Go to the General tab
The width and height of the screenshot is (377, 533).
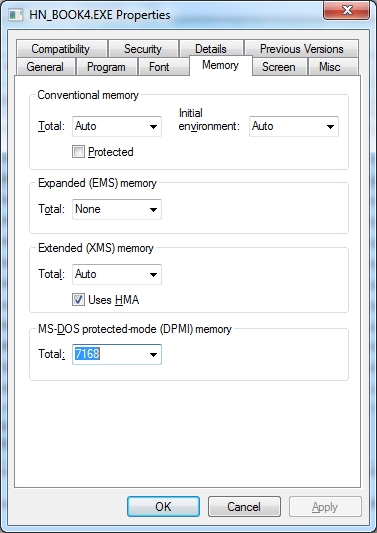pos(45,67)
